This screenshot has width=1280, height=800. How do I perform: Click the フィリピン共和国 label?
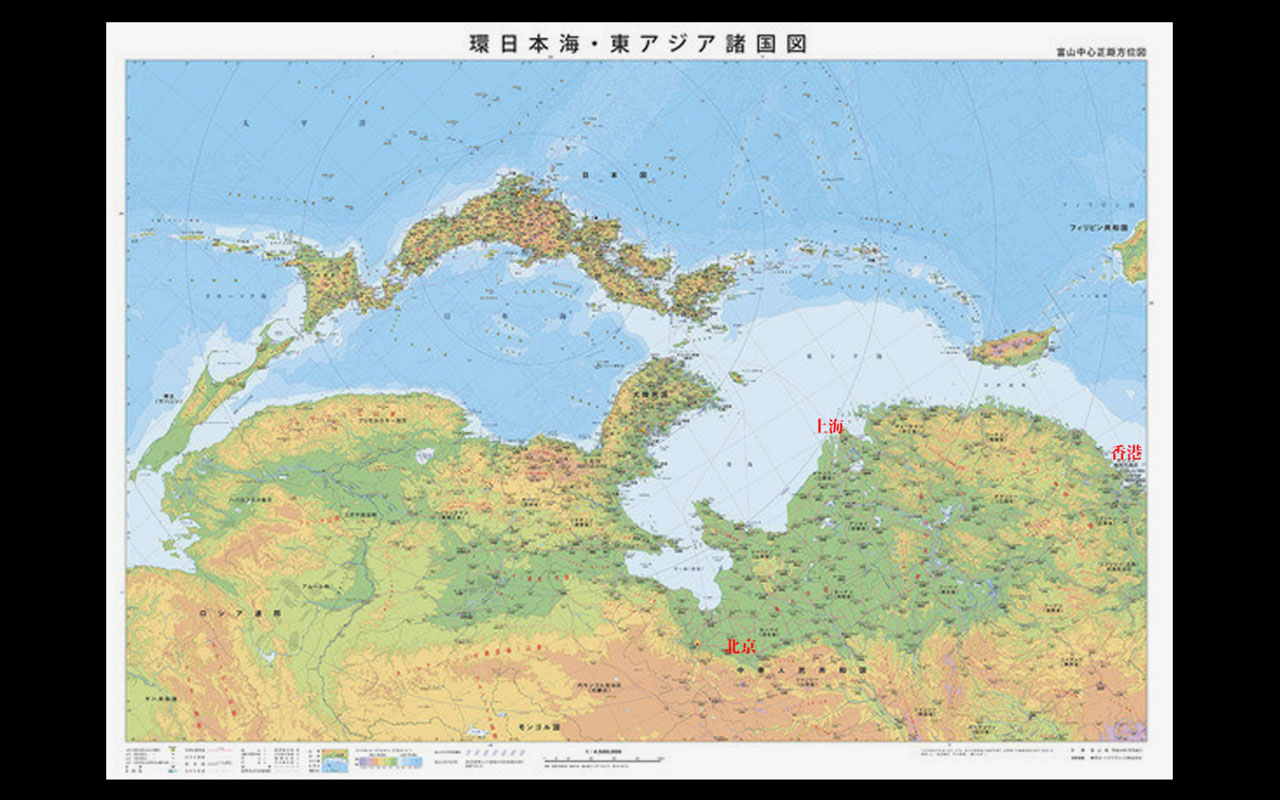[x=1098, y=228]
